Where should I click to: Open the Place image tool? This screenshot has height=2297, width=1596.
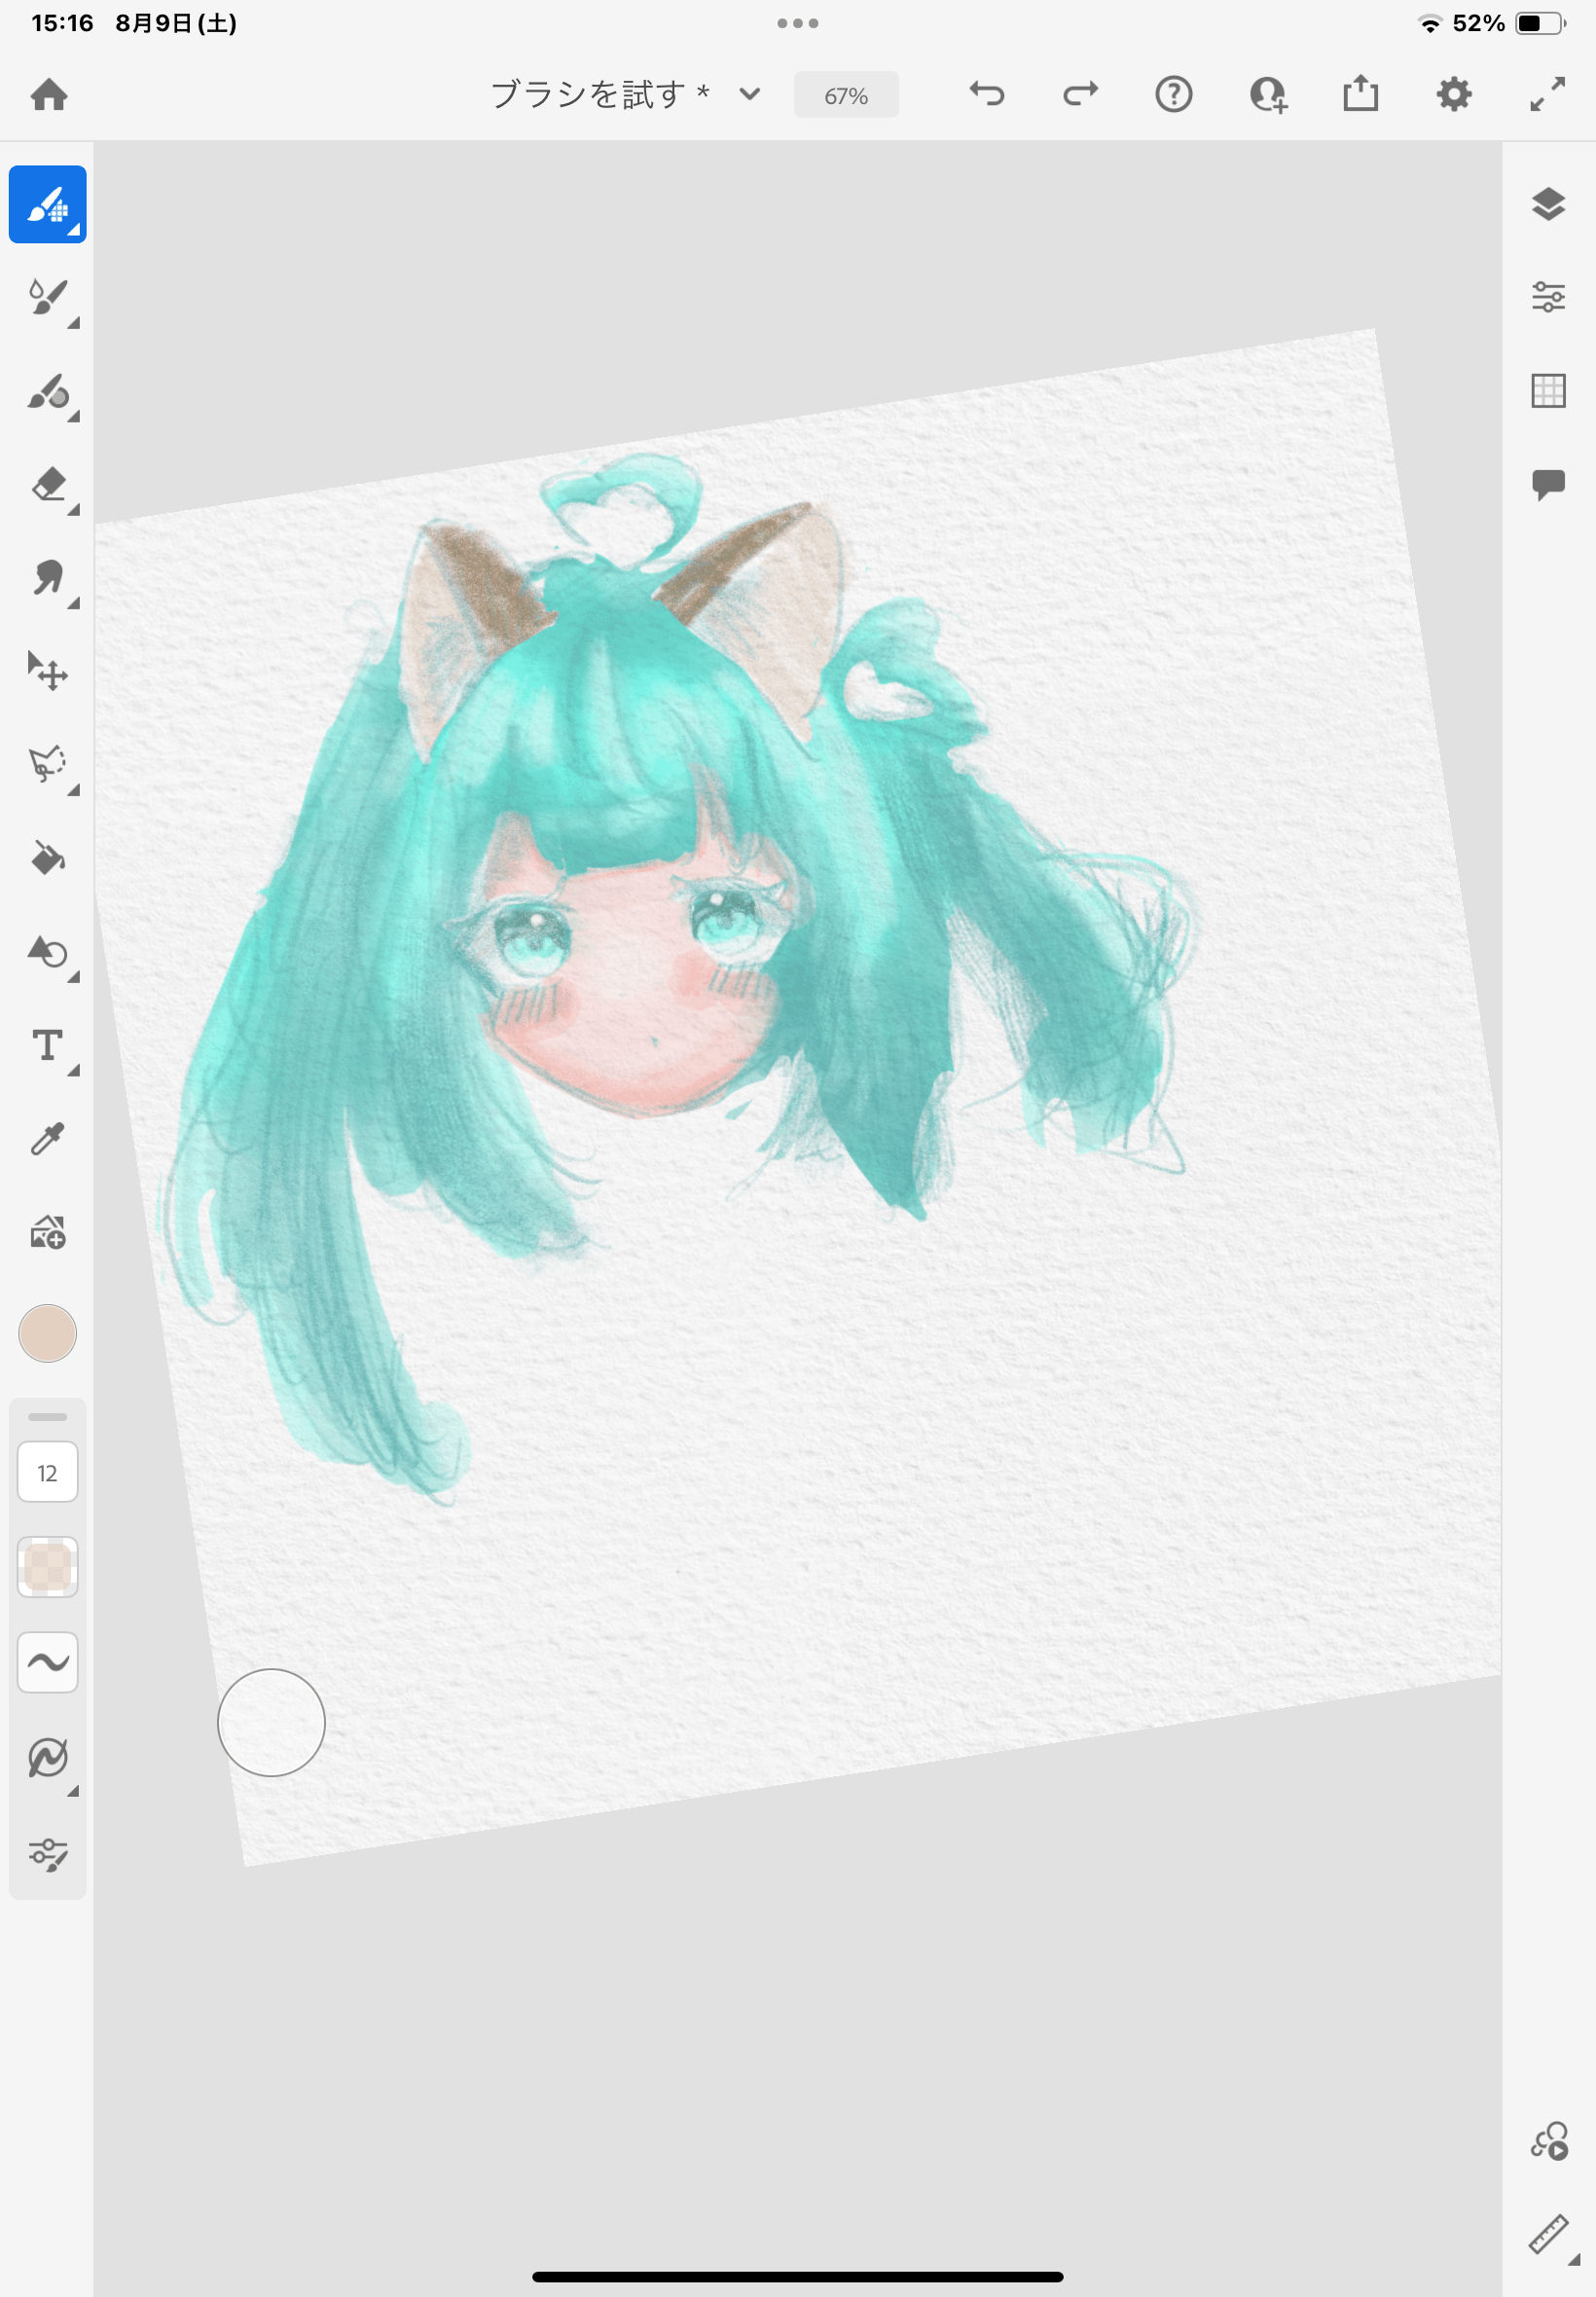[x=48, y=1233]
